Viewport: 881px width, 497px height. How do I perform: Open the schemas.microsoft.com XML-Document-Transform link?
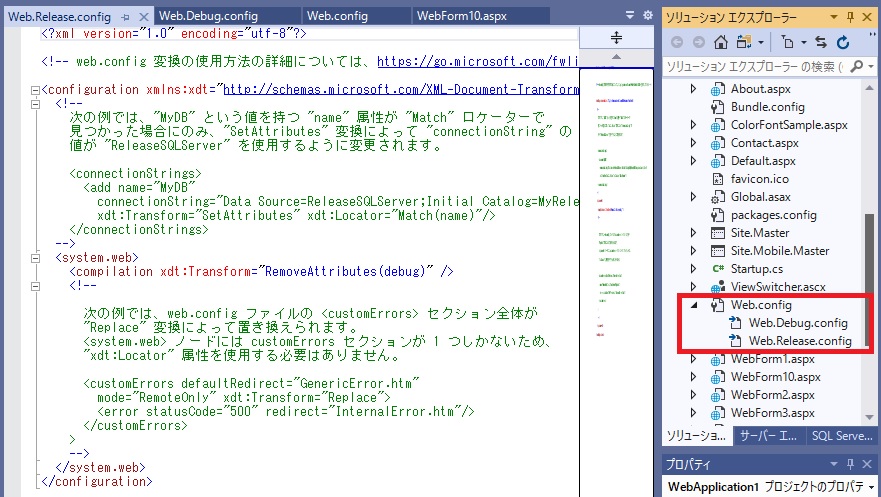pos(401,89)
